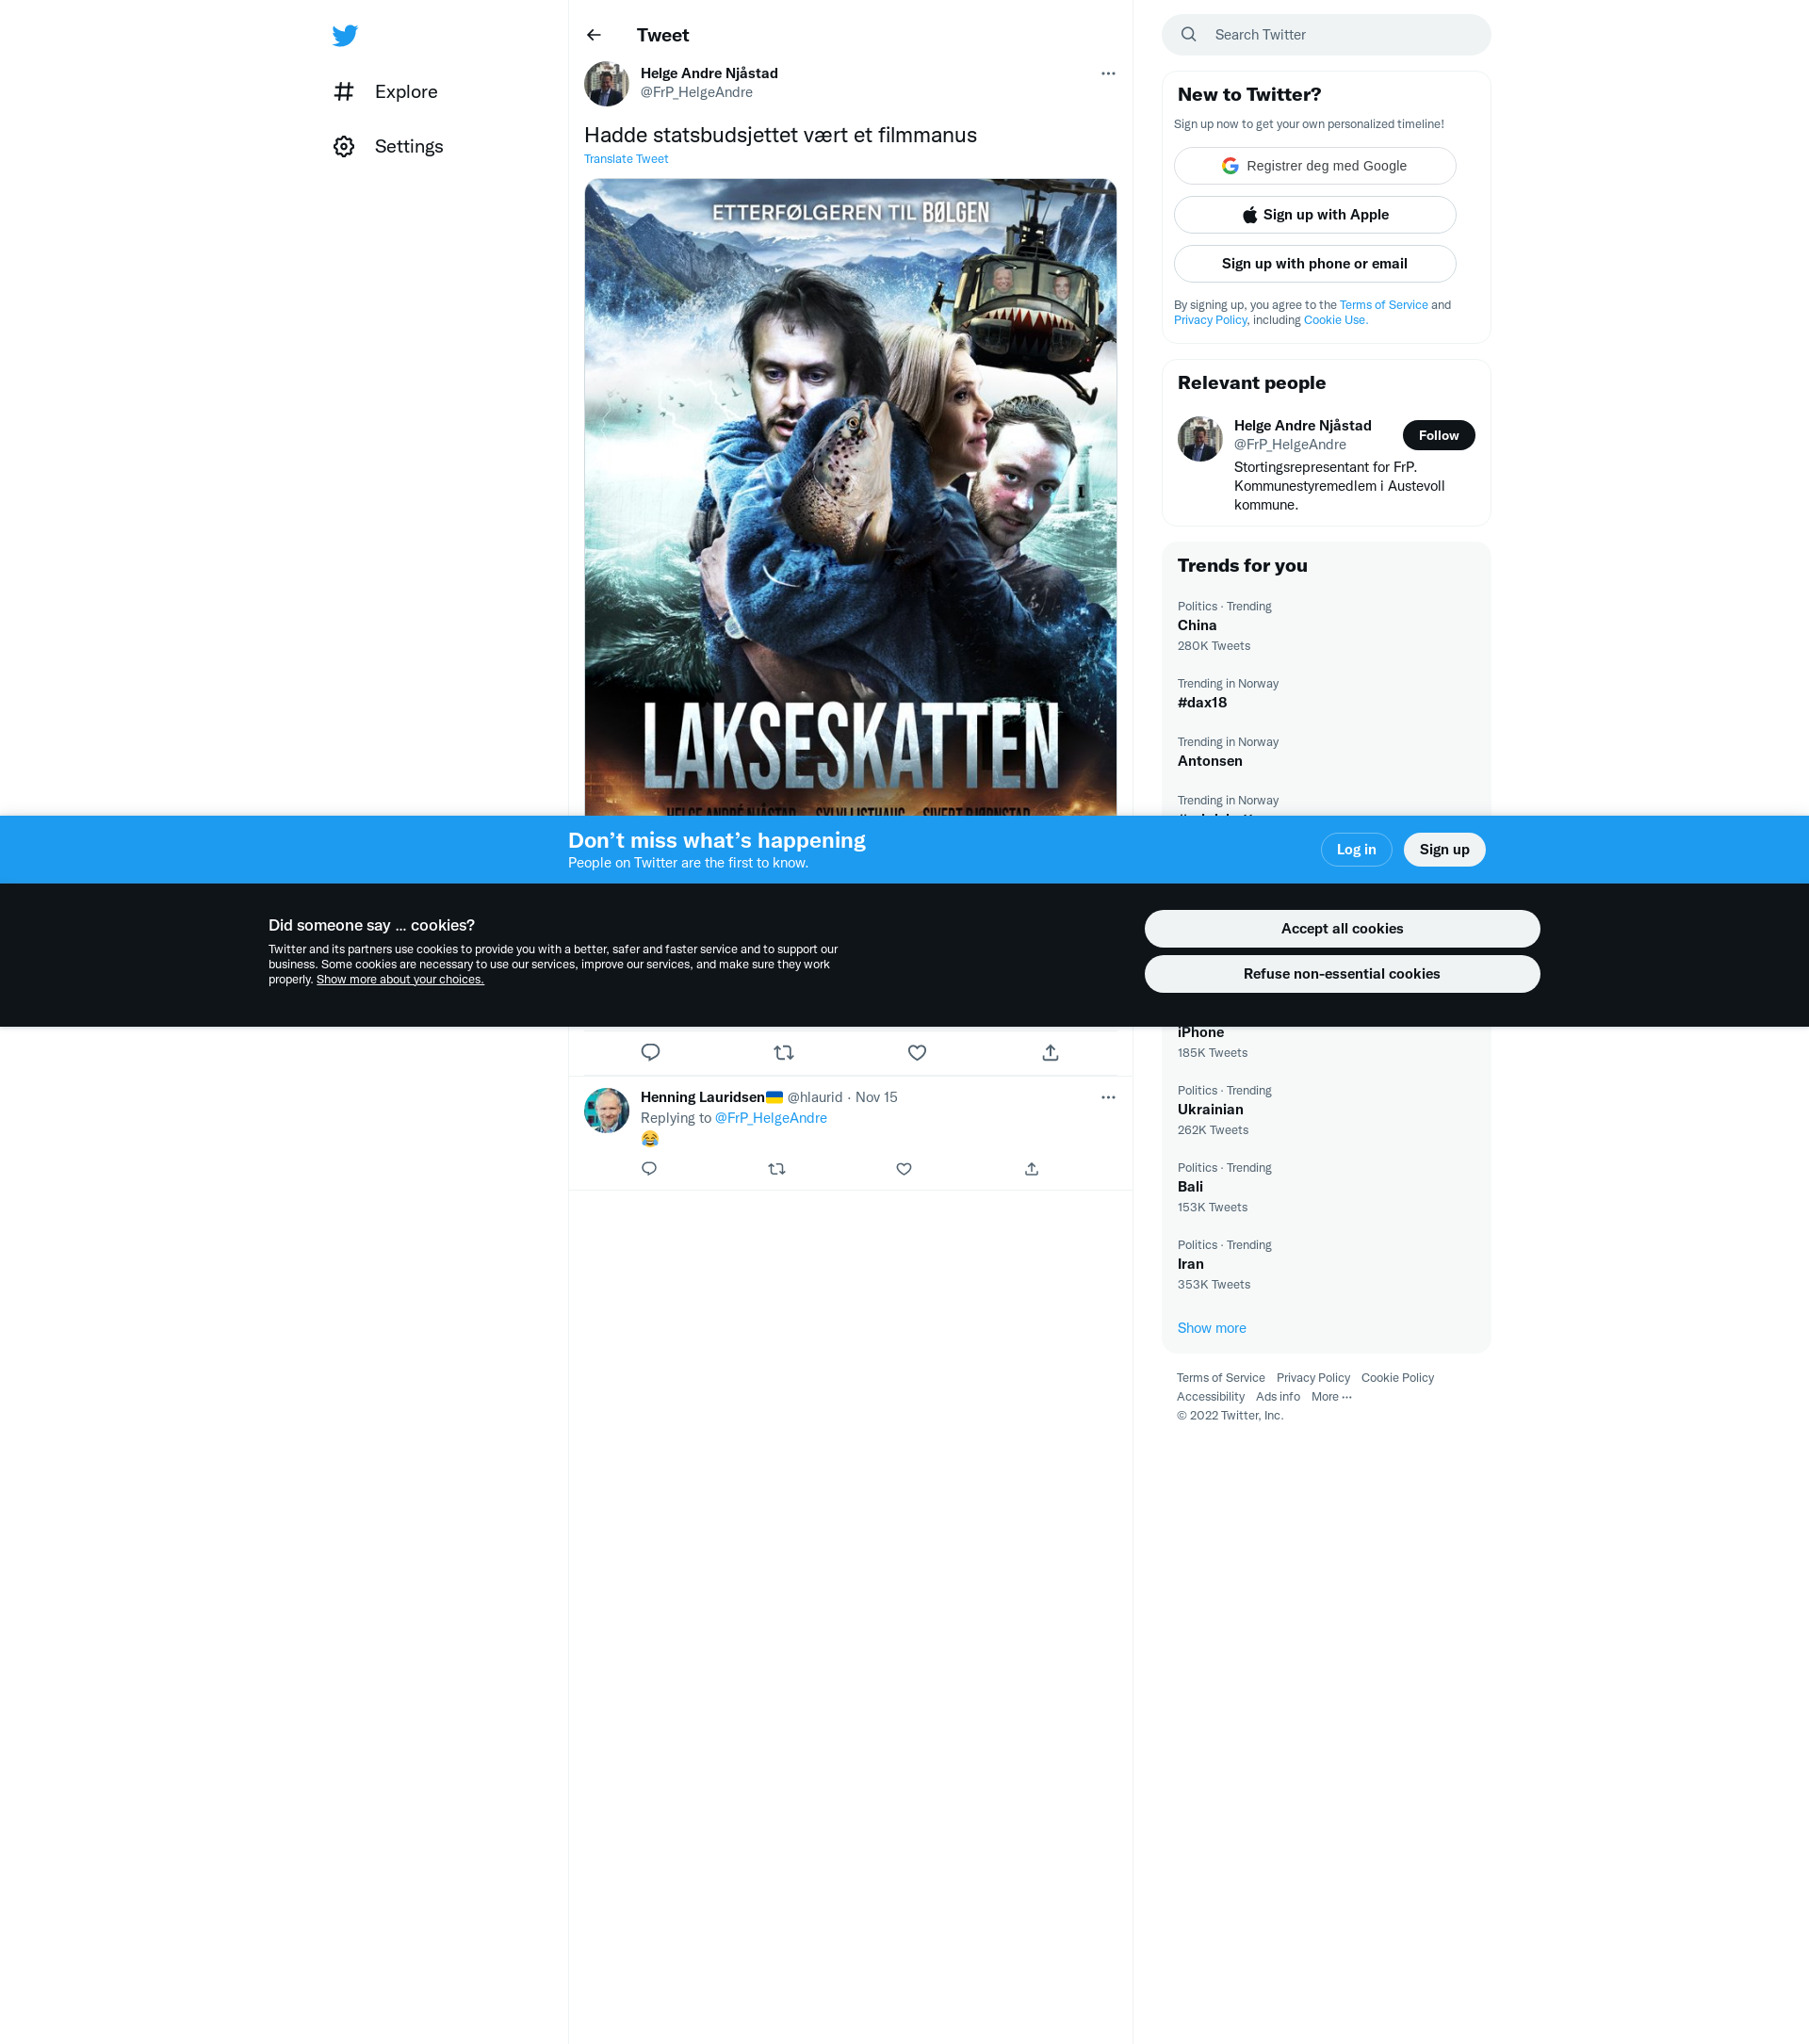This screenshot has height=2044, width=1809.
Task: Open the Terms of Service signup link
Action: pos(1384,305)
